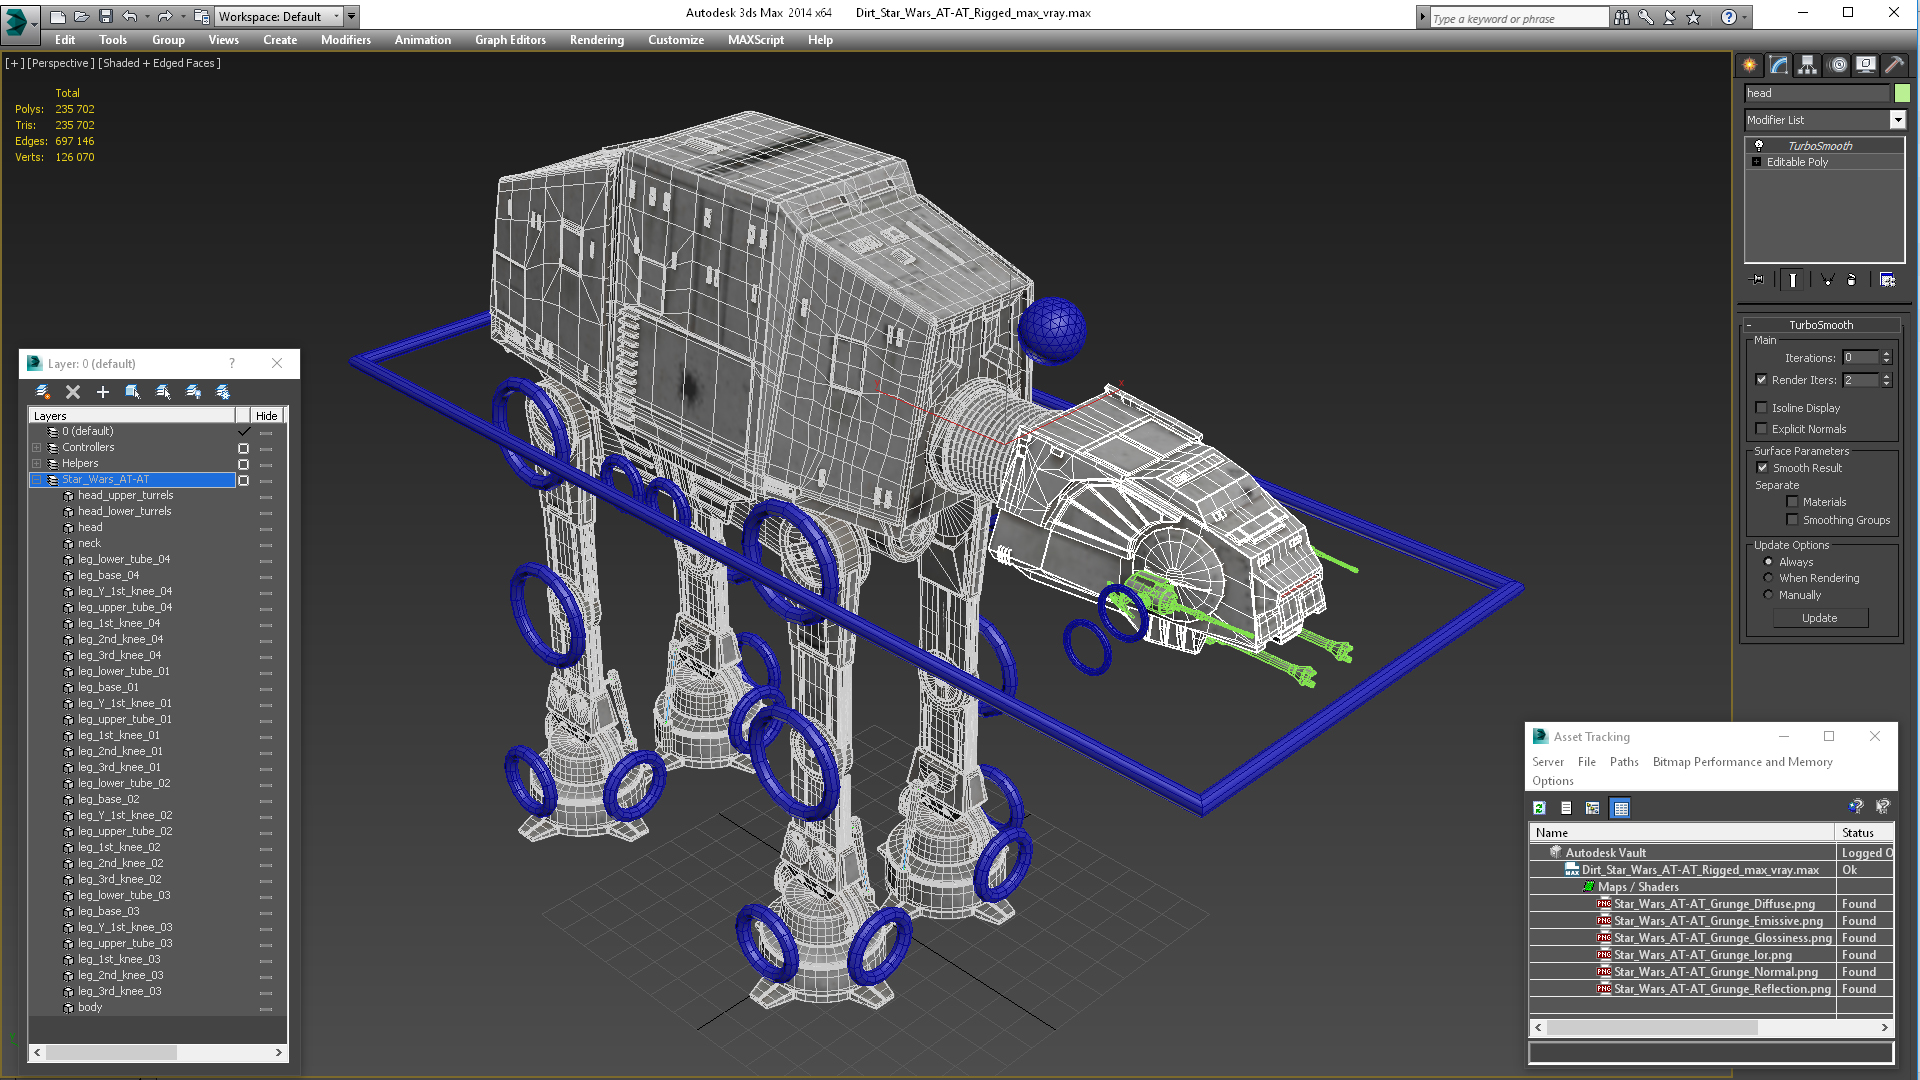Open the Animation menu
1920x1080 pixels.
(x=423, y=40)
